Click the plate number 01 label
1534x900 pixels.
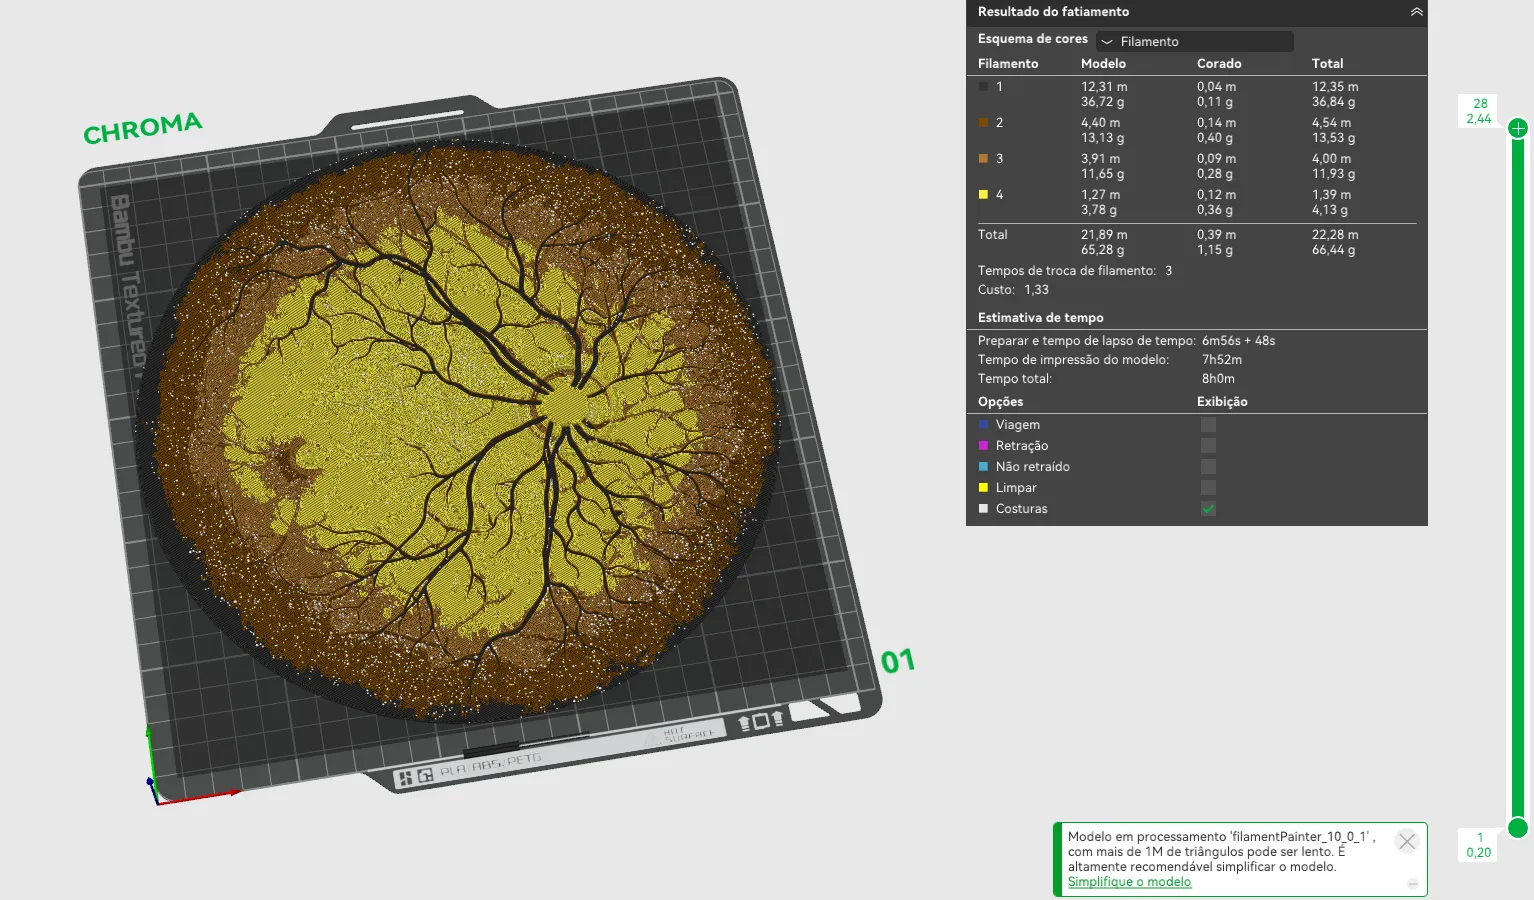click(x=897, y=661)
